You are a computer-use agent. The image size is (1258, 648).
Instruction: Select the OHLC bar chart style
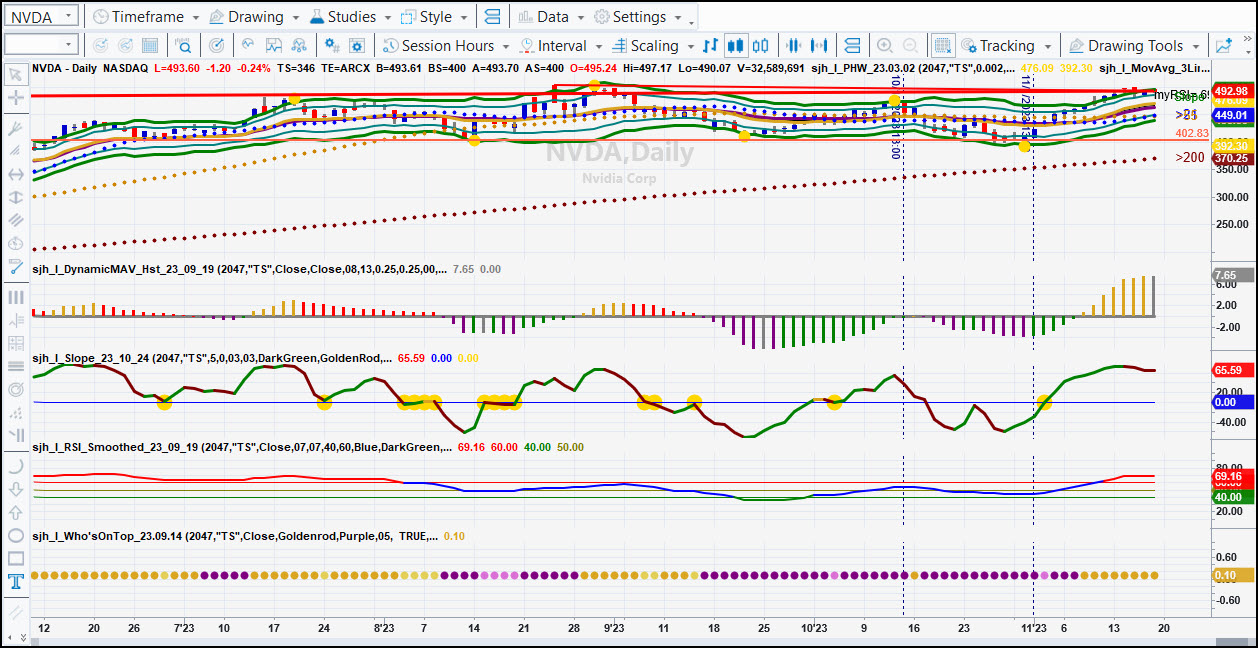pos(711,46)
